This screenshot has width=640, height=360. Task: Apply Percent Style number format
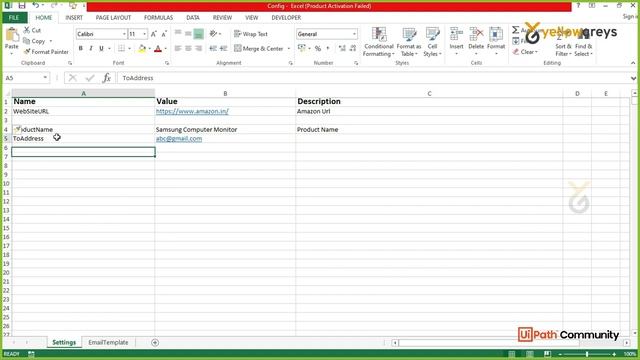pyautogui.click(x=318, y=48)
